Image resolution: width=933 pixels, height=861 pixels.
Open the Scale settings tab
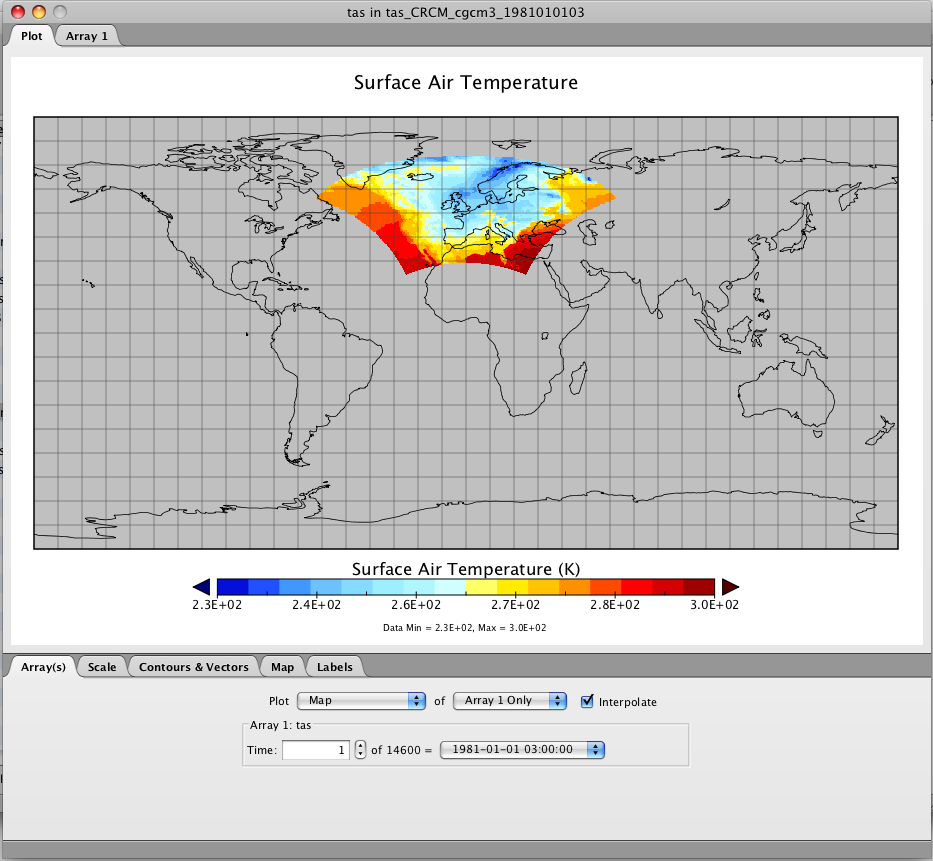[x=102, y=667]
